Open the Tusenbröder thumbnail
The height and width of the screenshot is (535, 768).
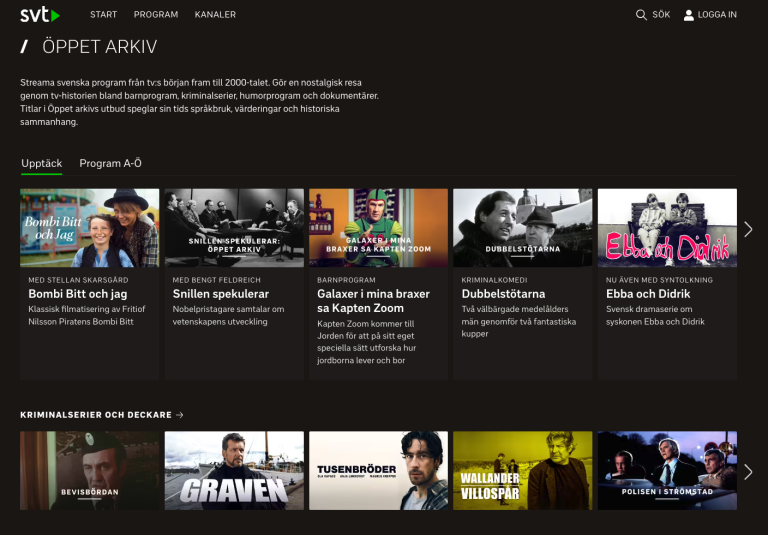click(x=378, y=470)
